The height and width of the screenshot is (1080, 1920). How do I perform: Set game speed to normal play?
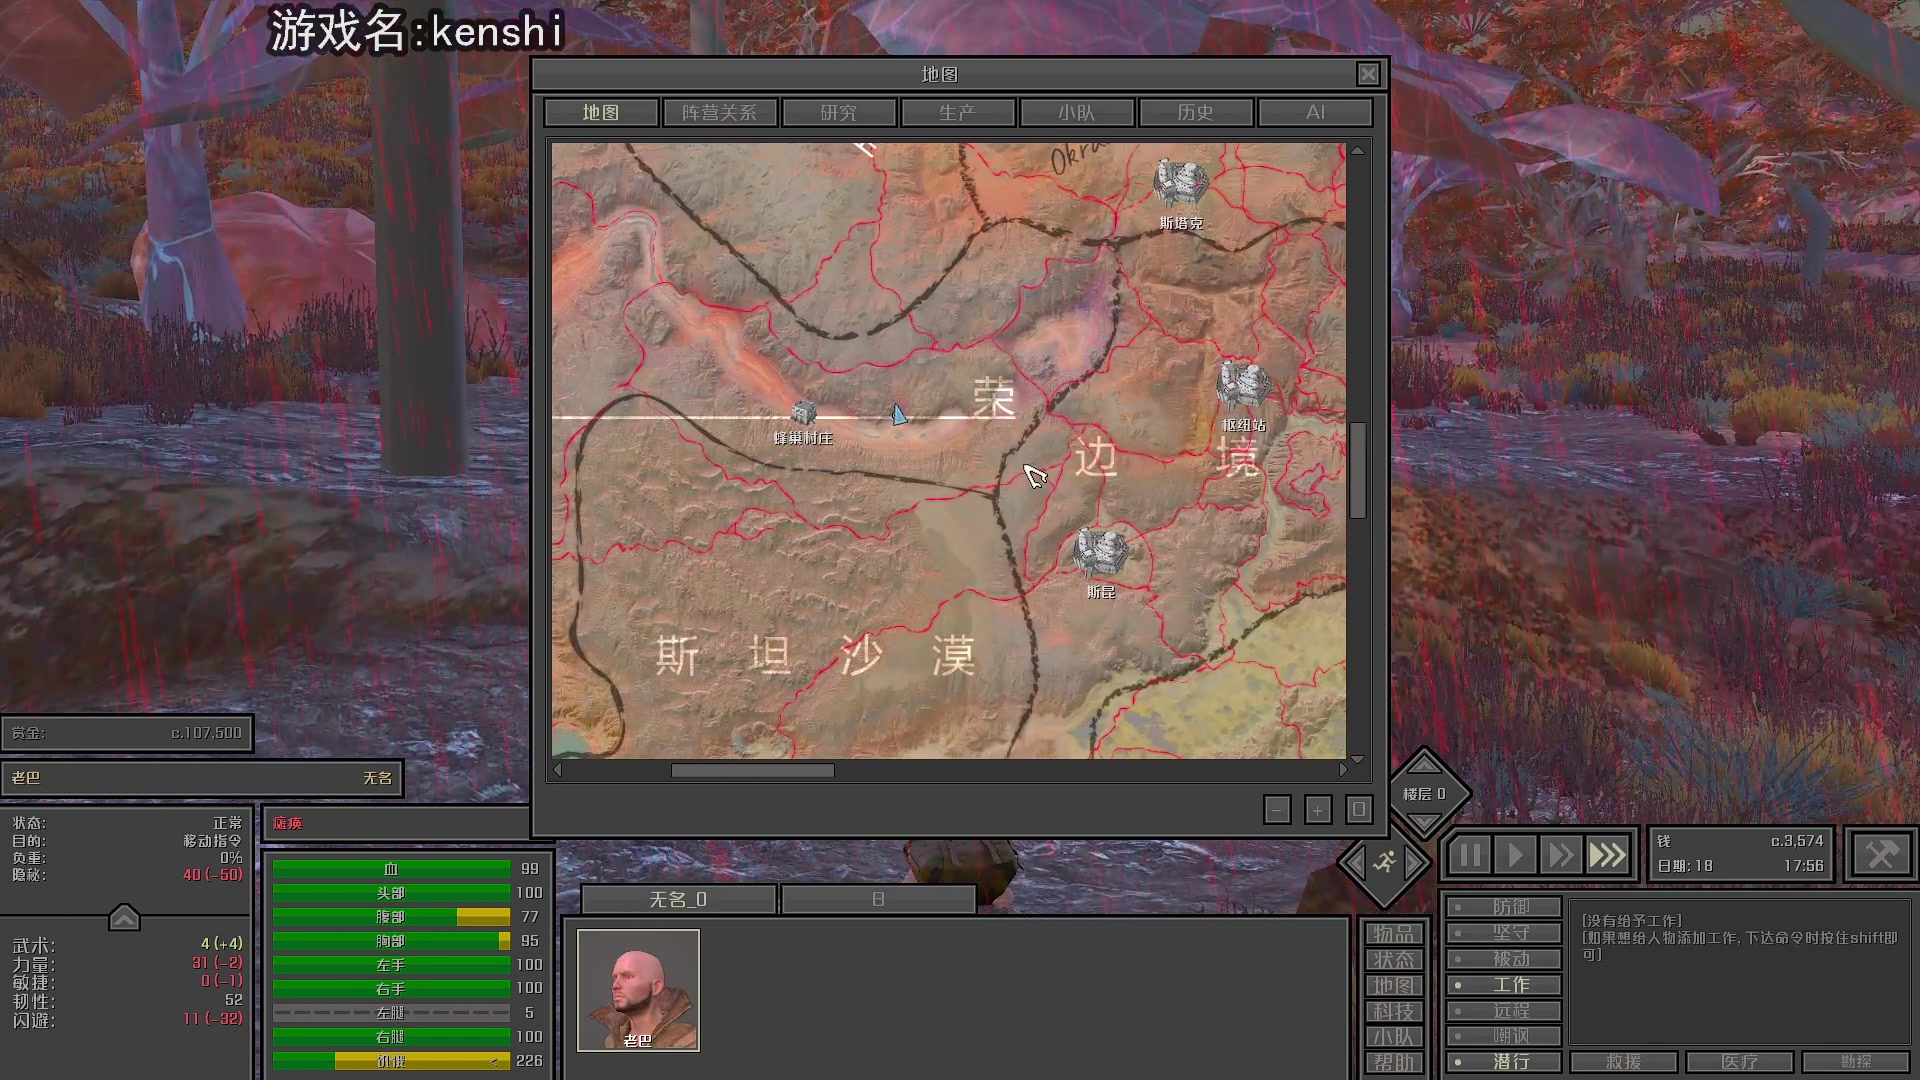click(1515, 855)
